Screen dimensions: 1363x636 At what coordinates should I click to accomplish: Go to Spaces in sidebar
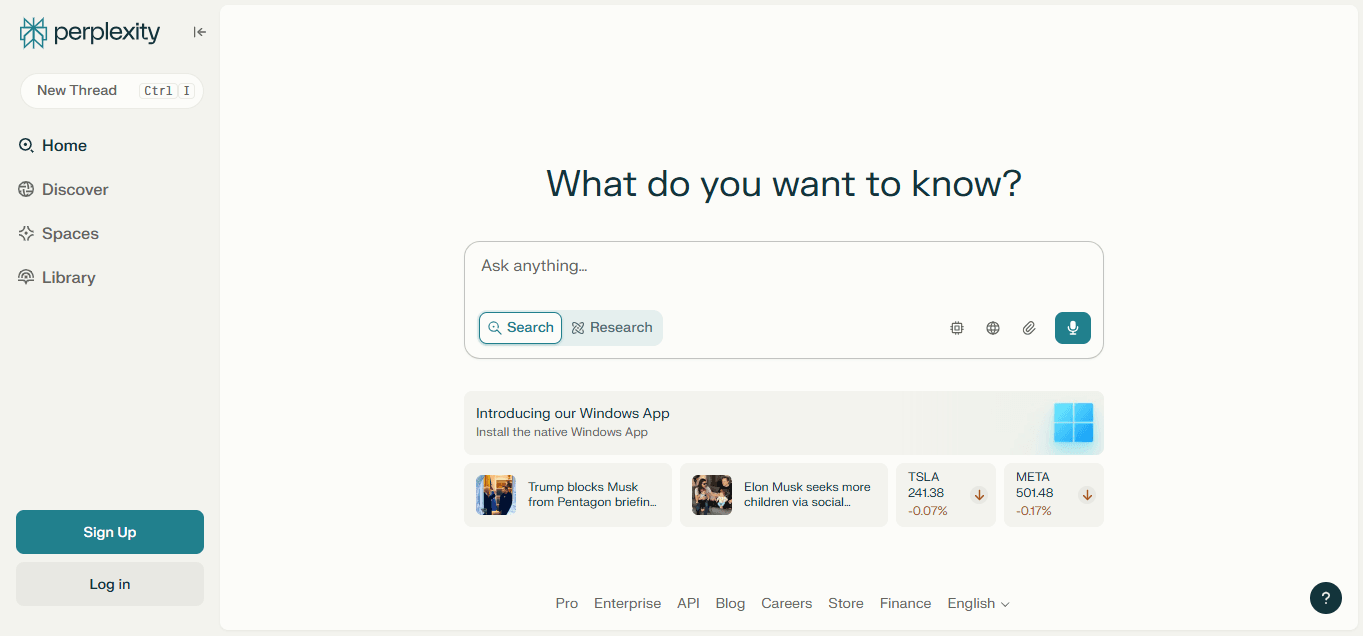point(70,234)
